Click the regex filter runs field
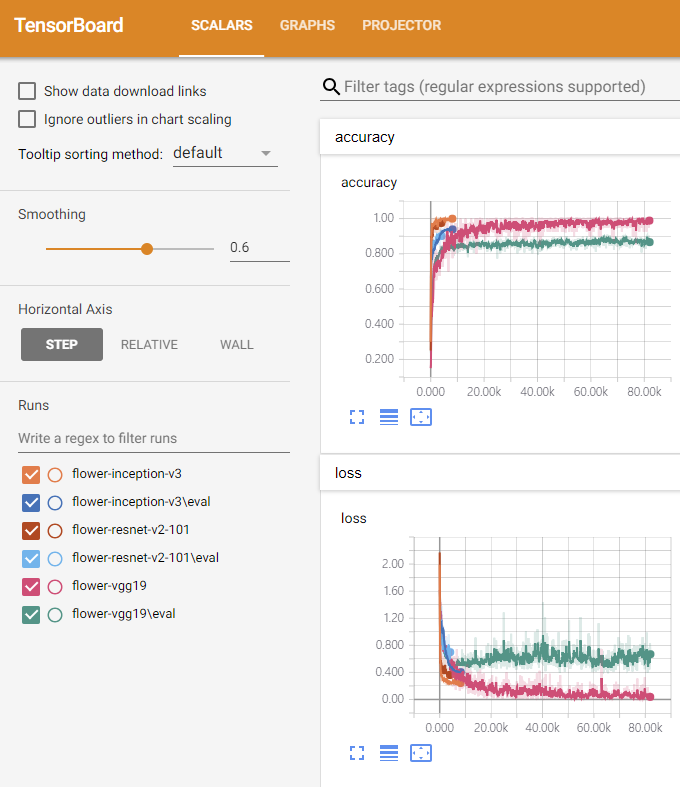Screen dimensions: 680x787 pos(154,439)
